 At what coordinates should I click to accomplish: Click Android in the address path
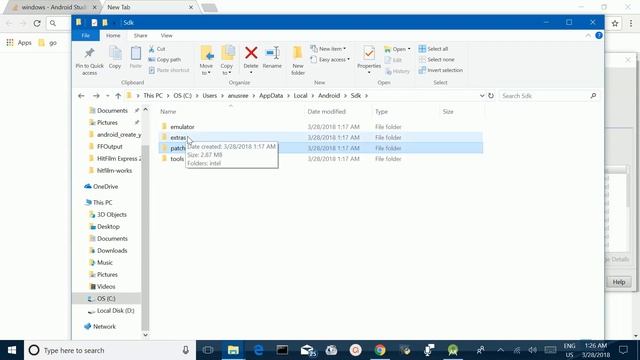click(329, 96)
